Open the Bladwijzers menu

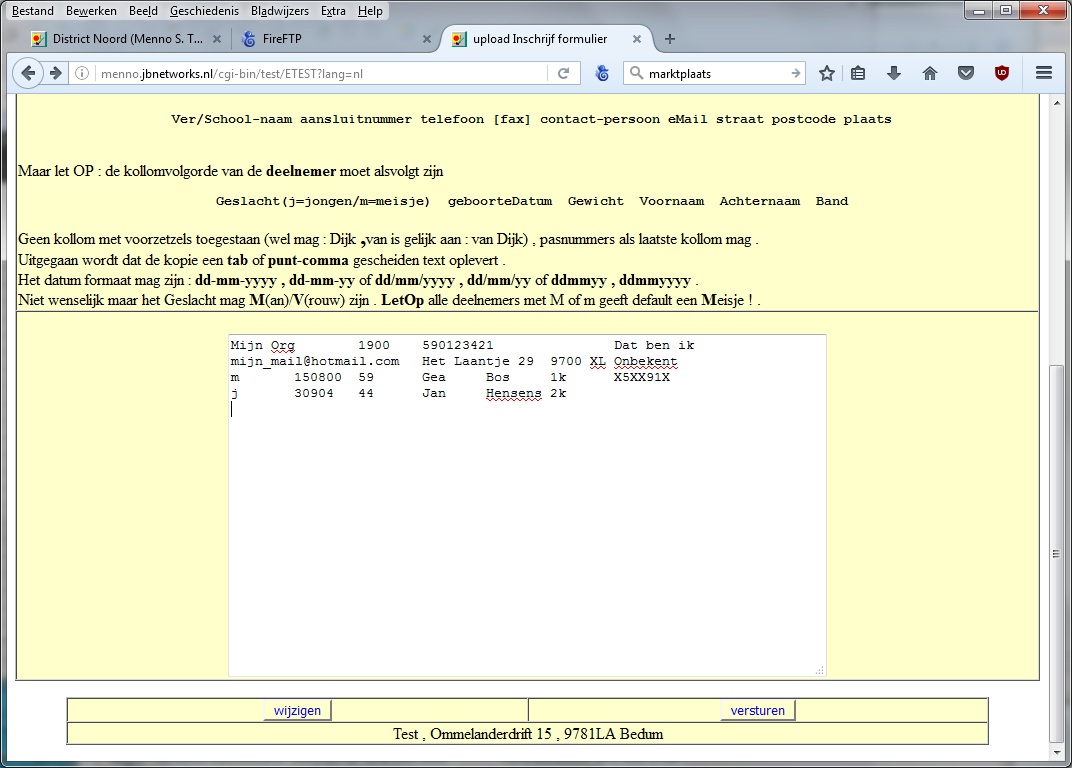[x=278, y=11]
